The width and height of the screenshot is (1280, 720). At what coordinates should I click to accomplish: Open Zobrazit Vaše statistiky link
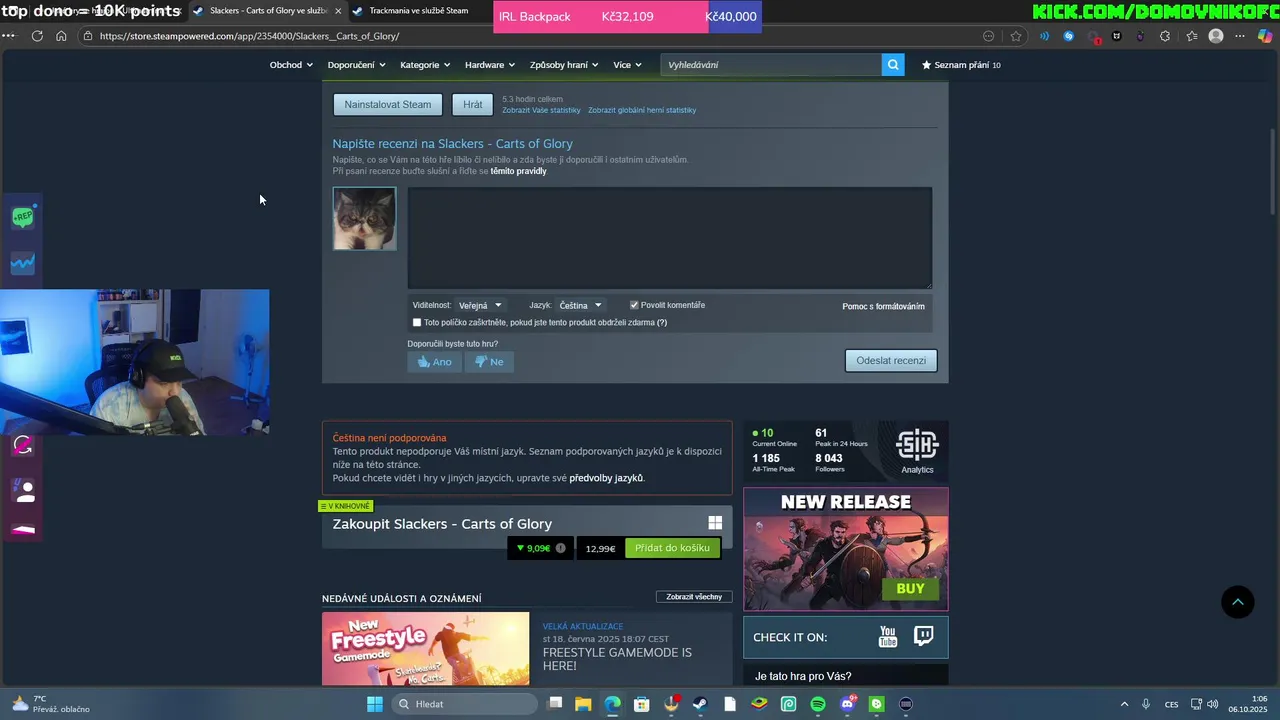[541, 110]
